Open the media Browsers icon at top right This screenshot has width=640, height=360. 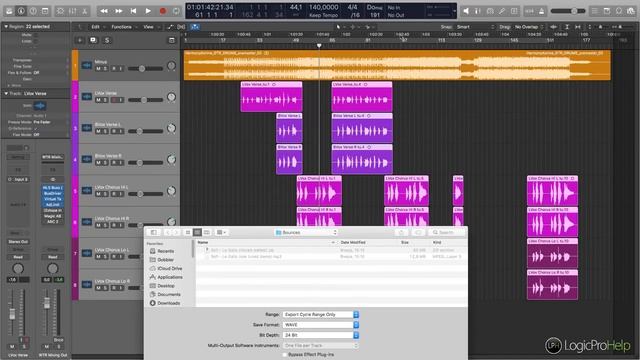click(631, 11)
